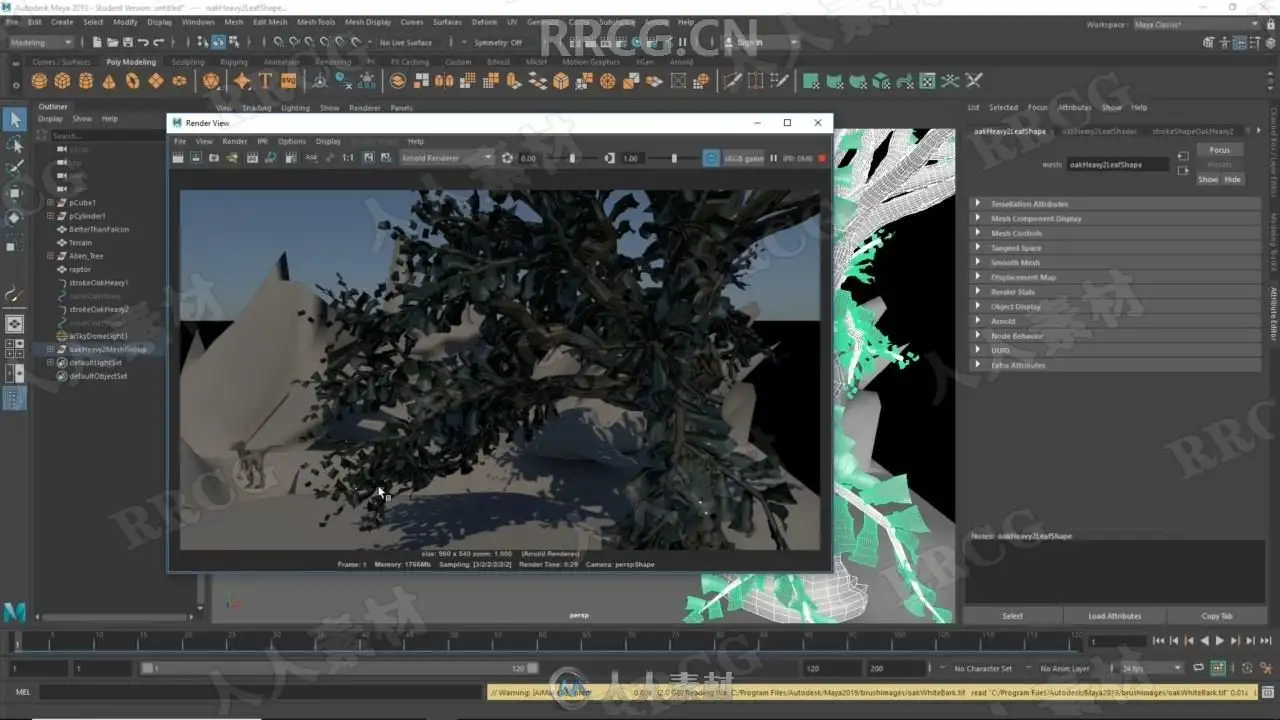Create a polygon cone from the shelf

coord(109,81)
